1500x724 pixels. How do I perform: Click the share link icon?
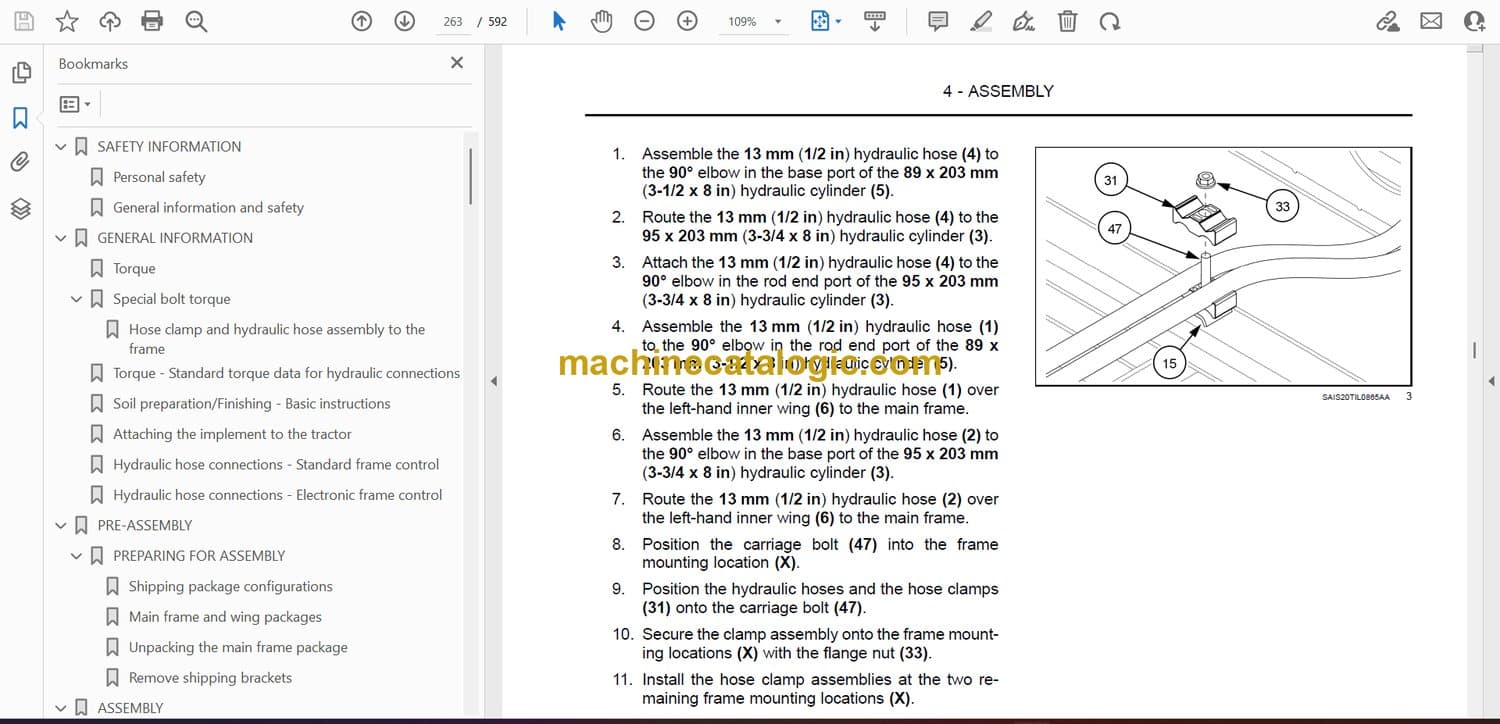coord(1388,21)
